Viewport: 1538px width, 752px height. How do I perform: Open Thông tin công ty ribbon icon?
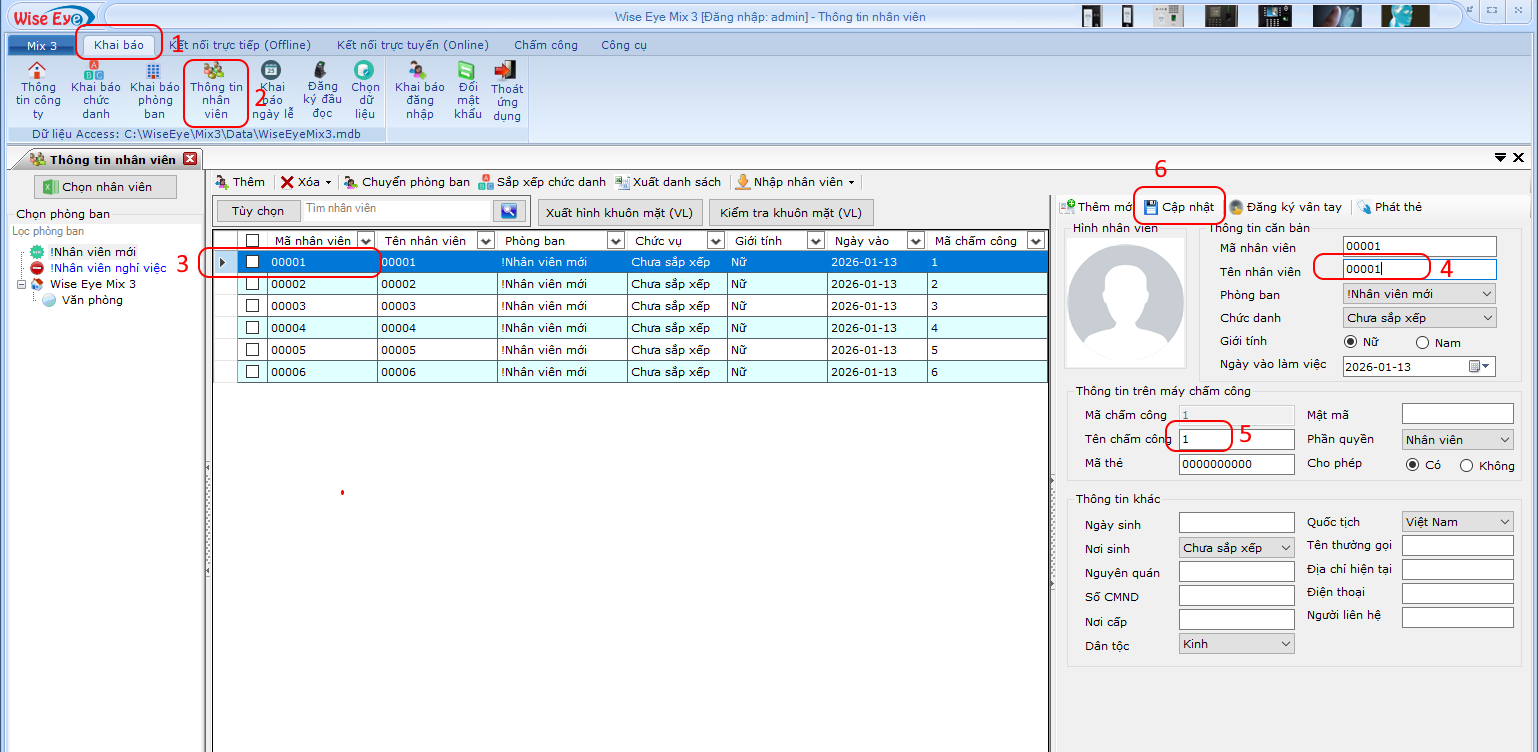tap(37, 71)
